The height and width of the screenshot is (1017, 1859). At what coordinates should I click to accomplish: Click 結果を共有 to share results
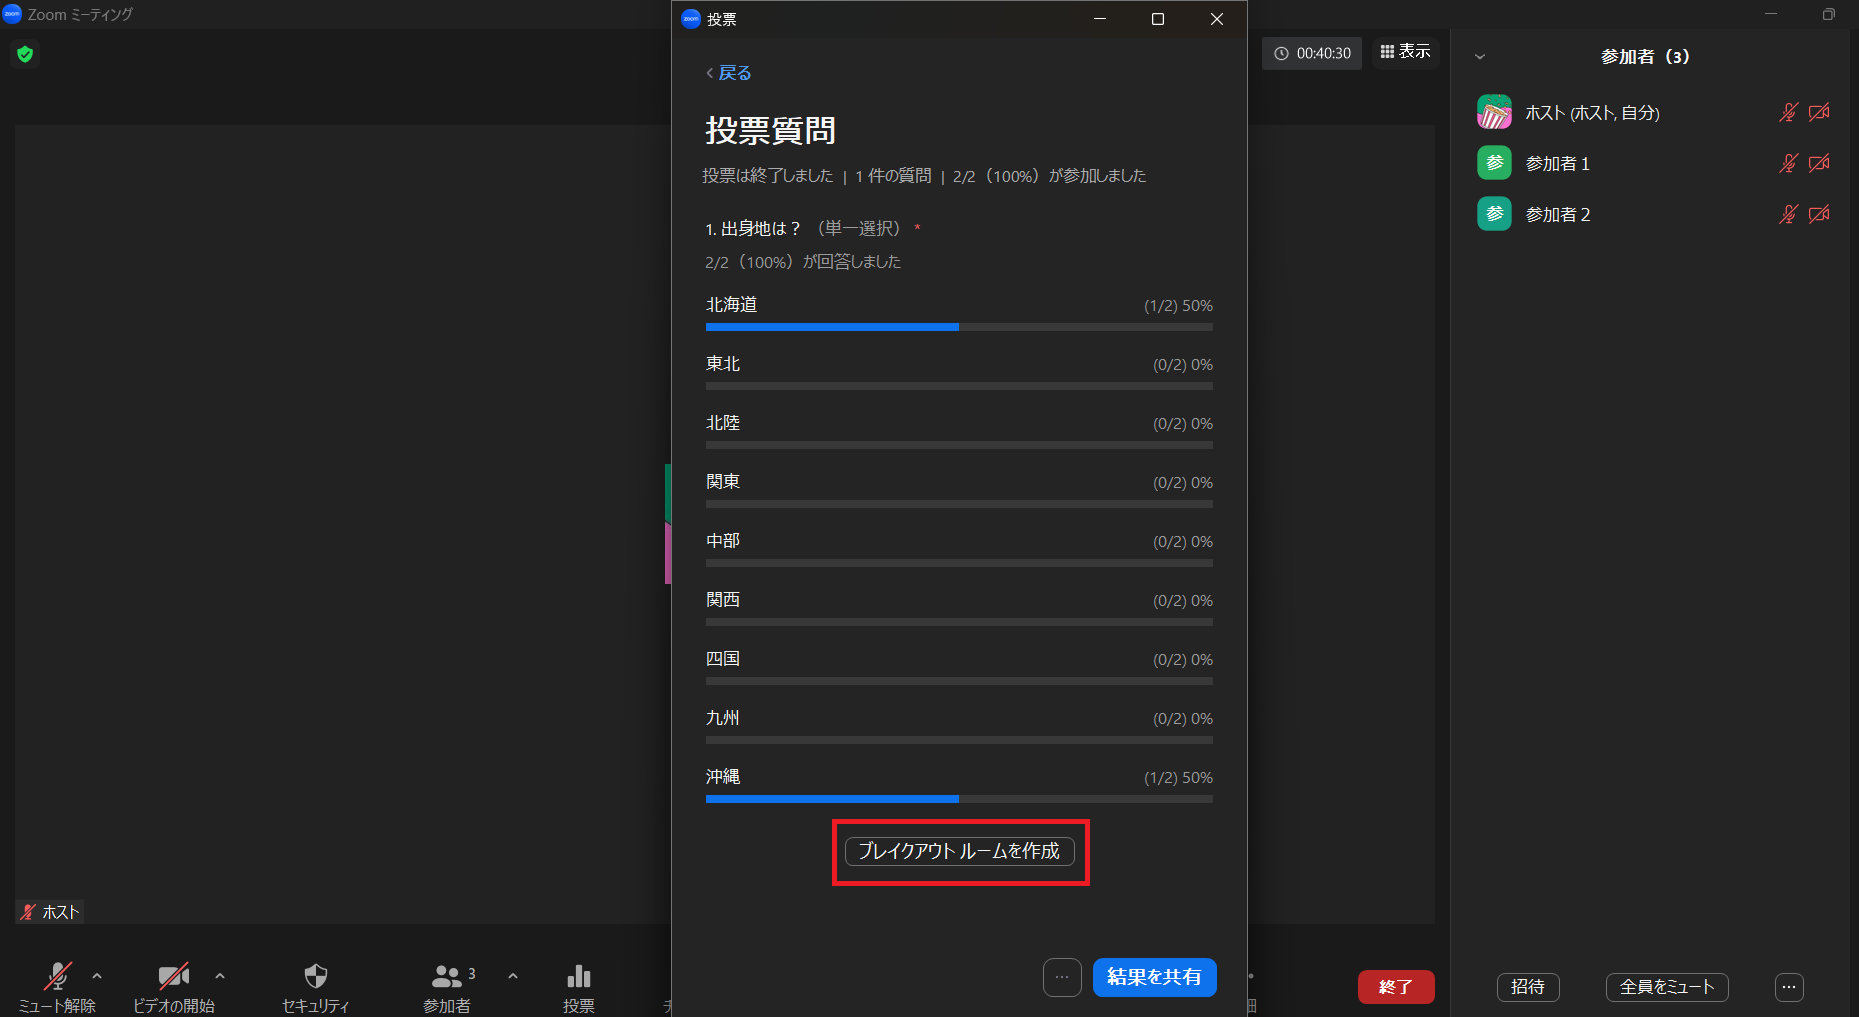[1154, 977]
